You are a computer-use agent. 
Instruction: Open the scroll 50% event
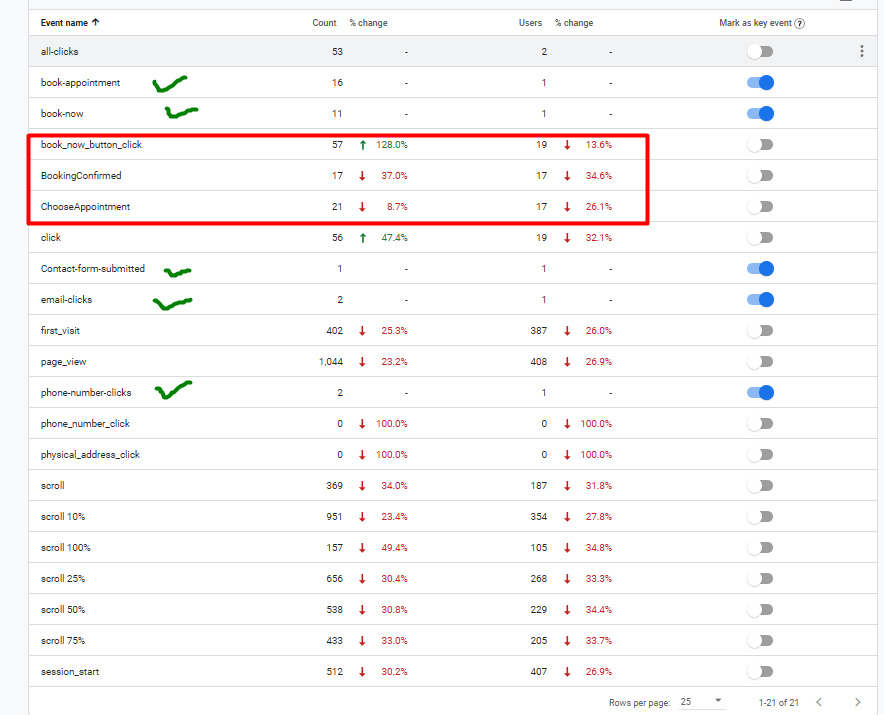(x=63, y=610)
